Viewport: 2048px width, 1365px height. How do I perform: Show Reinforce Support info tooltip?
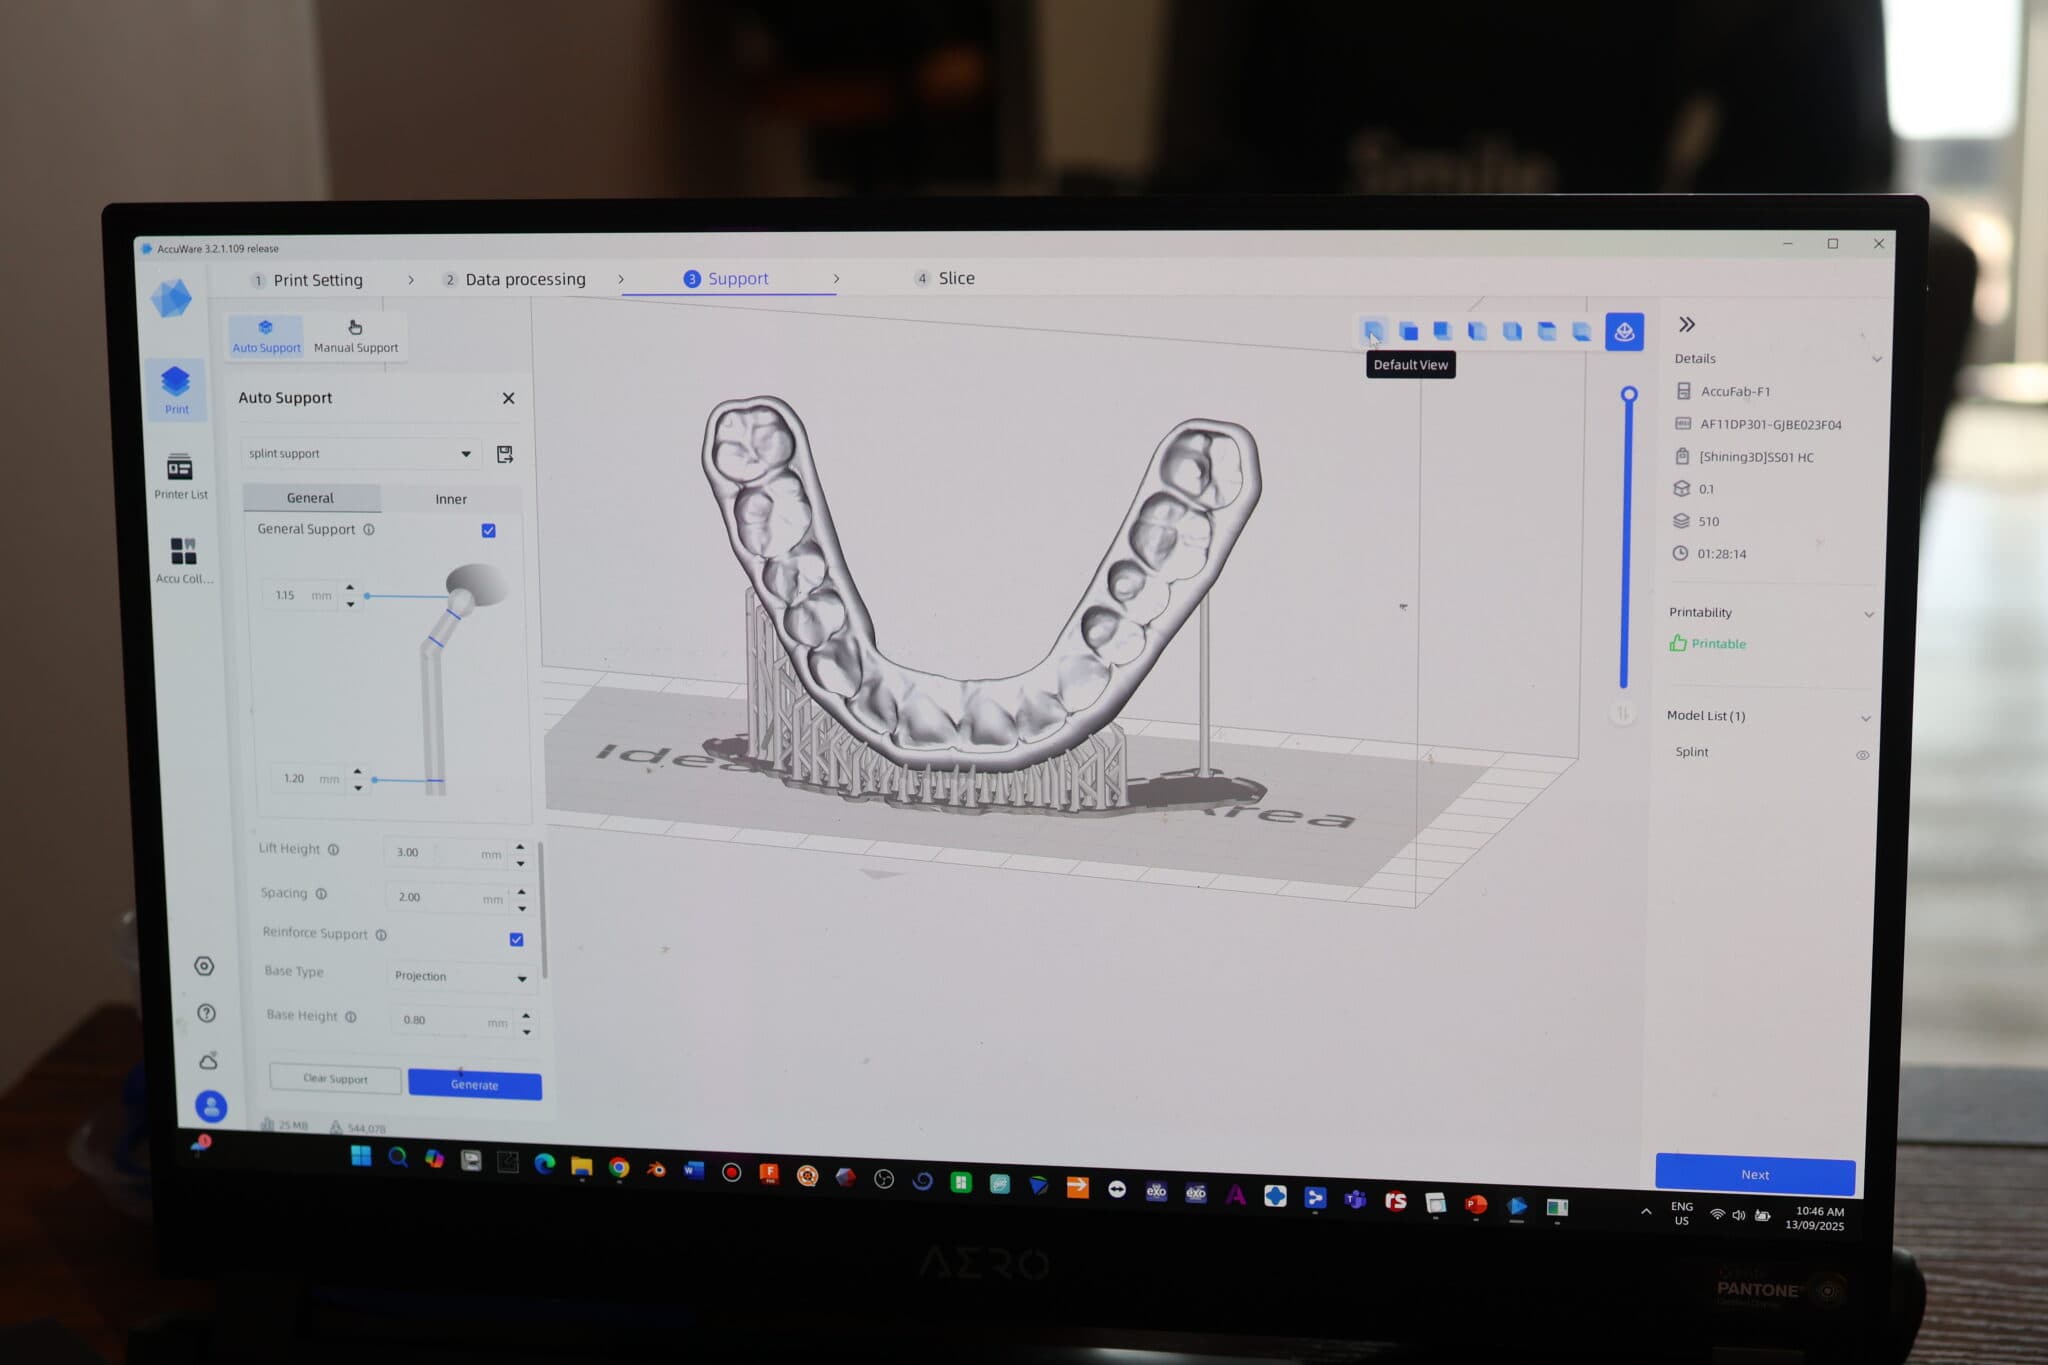[x=381, y=935]
